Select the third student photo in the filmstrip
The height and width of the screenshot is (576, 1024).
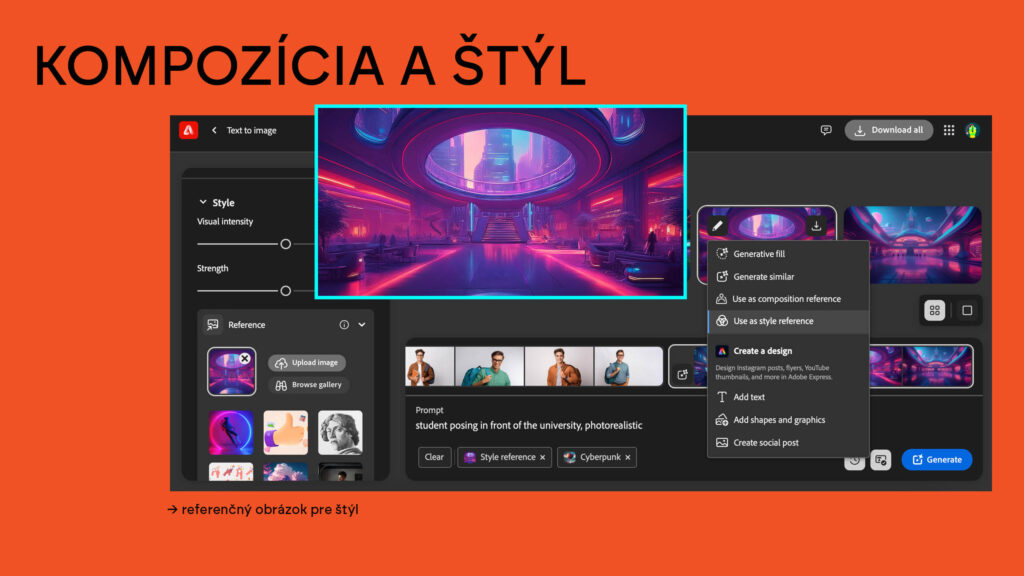560,366
